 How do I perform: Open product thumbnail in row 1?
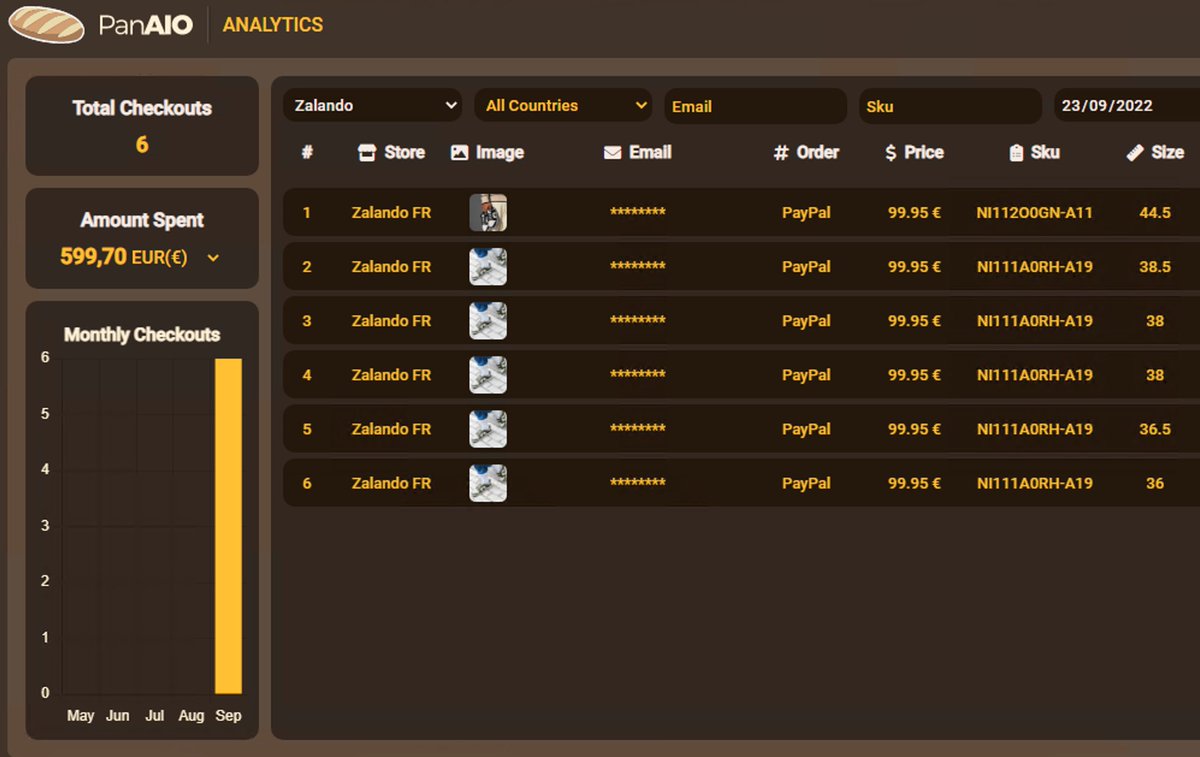[x=488, y=213]
